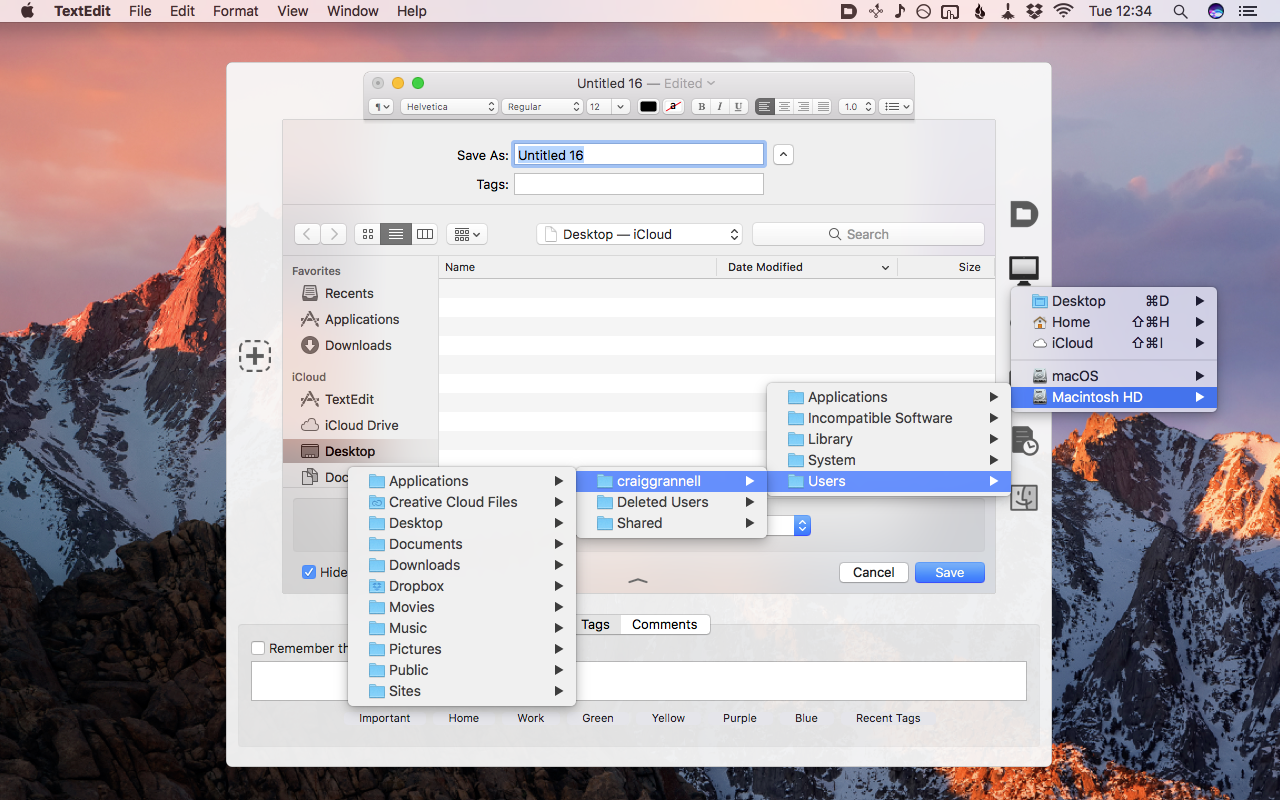Screen dimensions: 1280x800
Task: Align text left in TextEdit toolbar
Action: (x=765, y=107)
